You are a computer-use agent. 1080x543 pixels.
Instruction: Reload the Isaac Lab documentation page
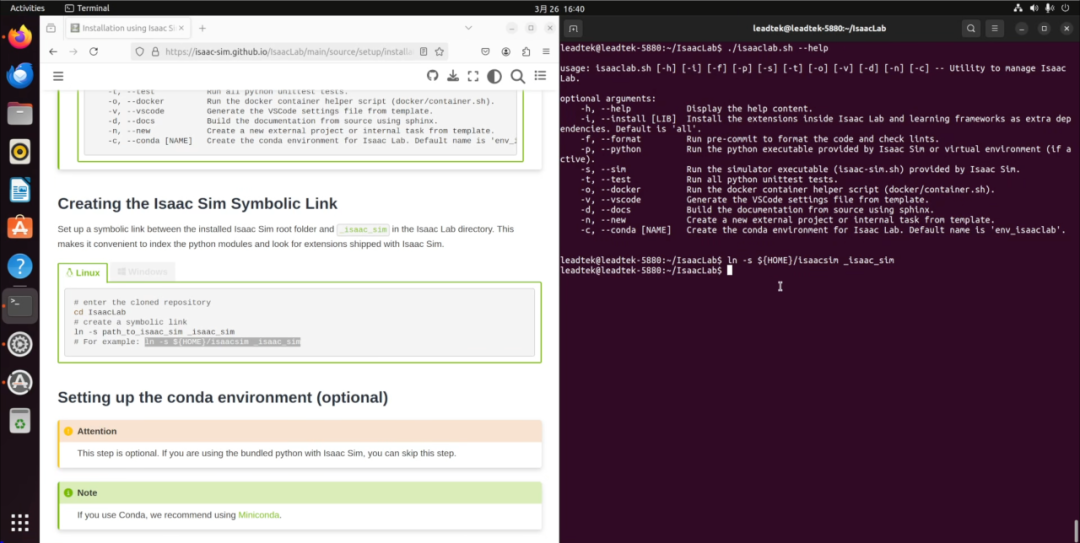coord(94,52)
